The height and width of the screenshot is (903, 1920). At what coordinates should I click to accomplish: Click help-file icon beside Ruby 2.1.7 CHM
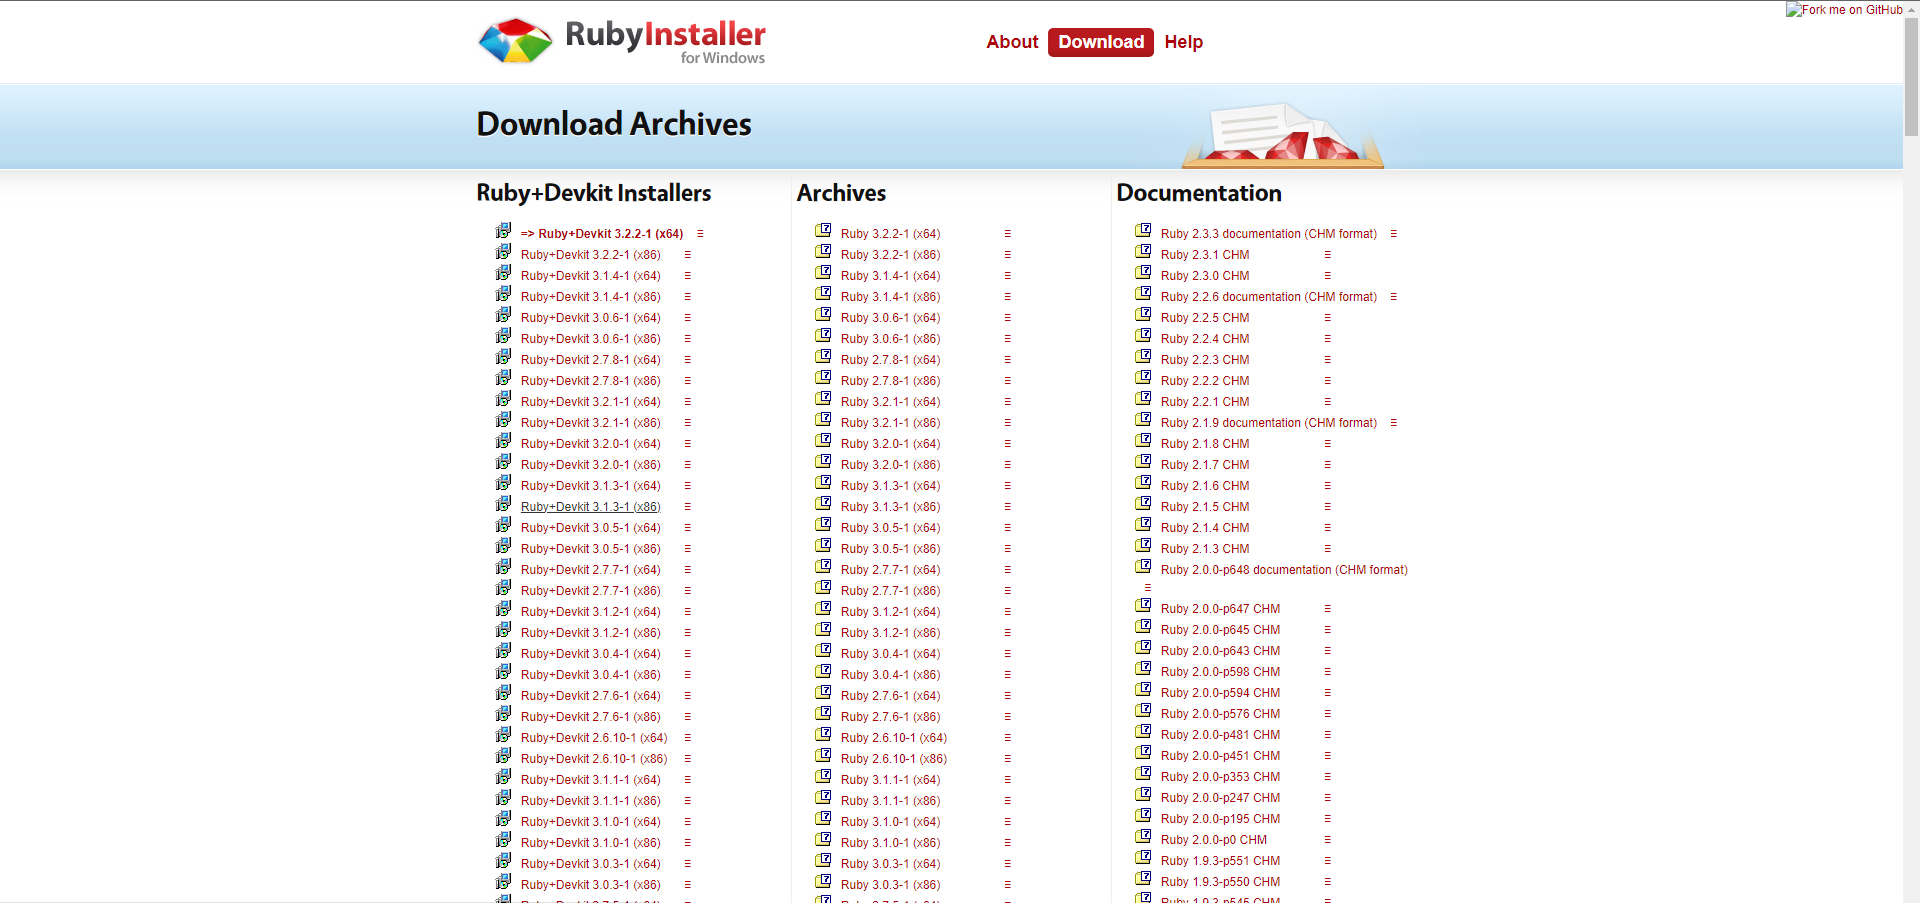(x=1143, y=461)
